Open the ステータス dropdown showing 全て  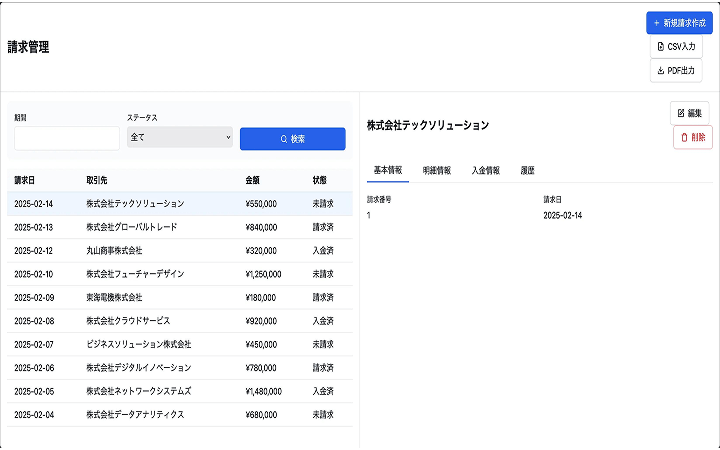pos(180,137)
